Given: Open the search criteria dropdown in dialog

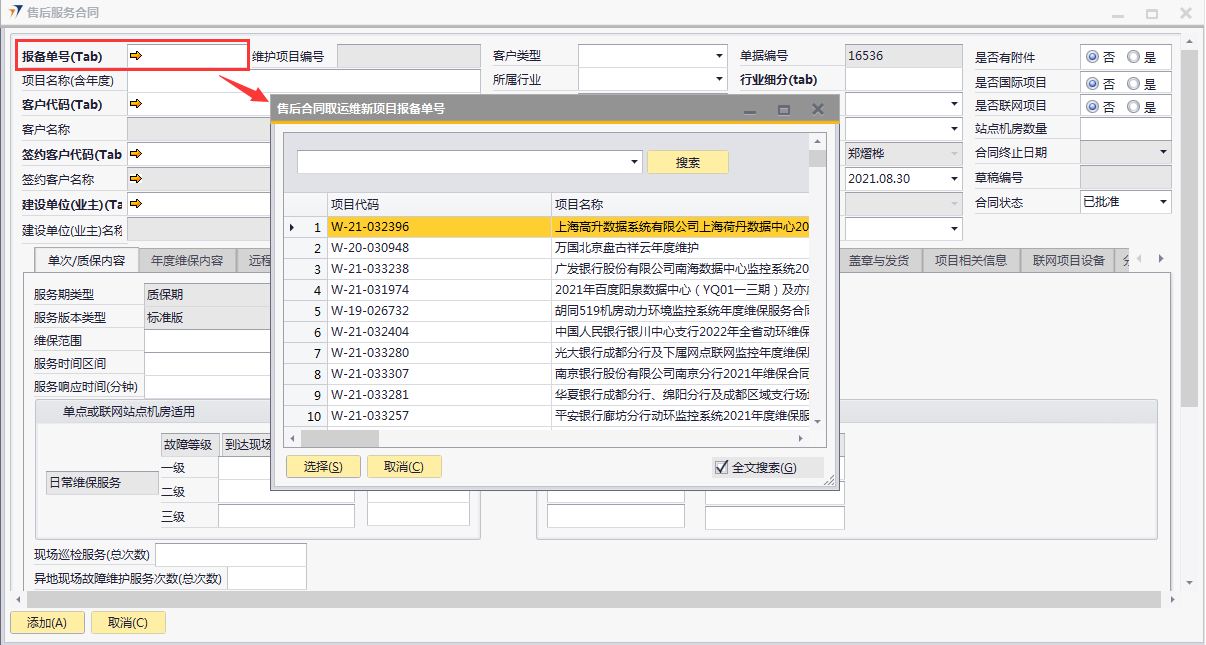Looking at the screenshot, I should pos(635,162).
